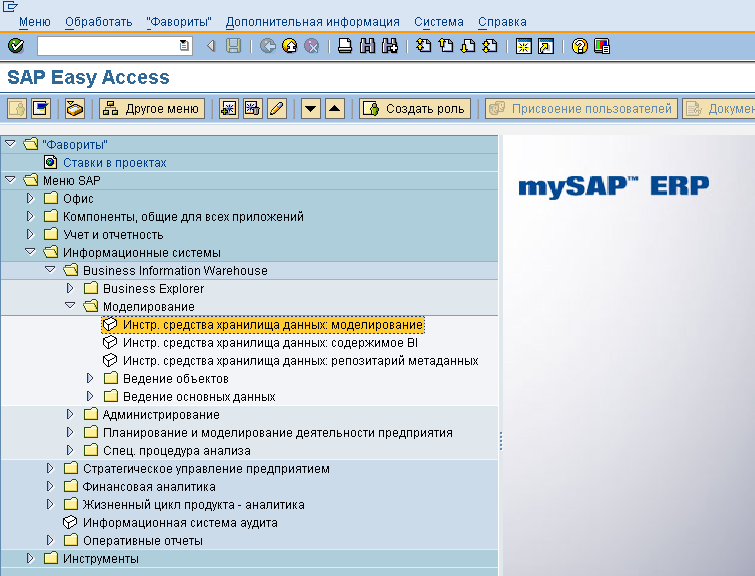This screenshot has width=755, height=576.
Task: Click the Cancel red X icon
Action: (x=312, y=46)
